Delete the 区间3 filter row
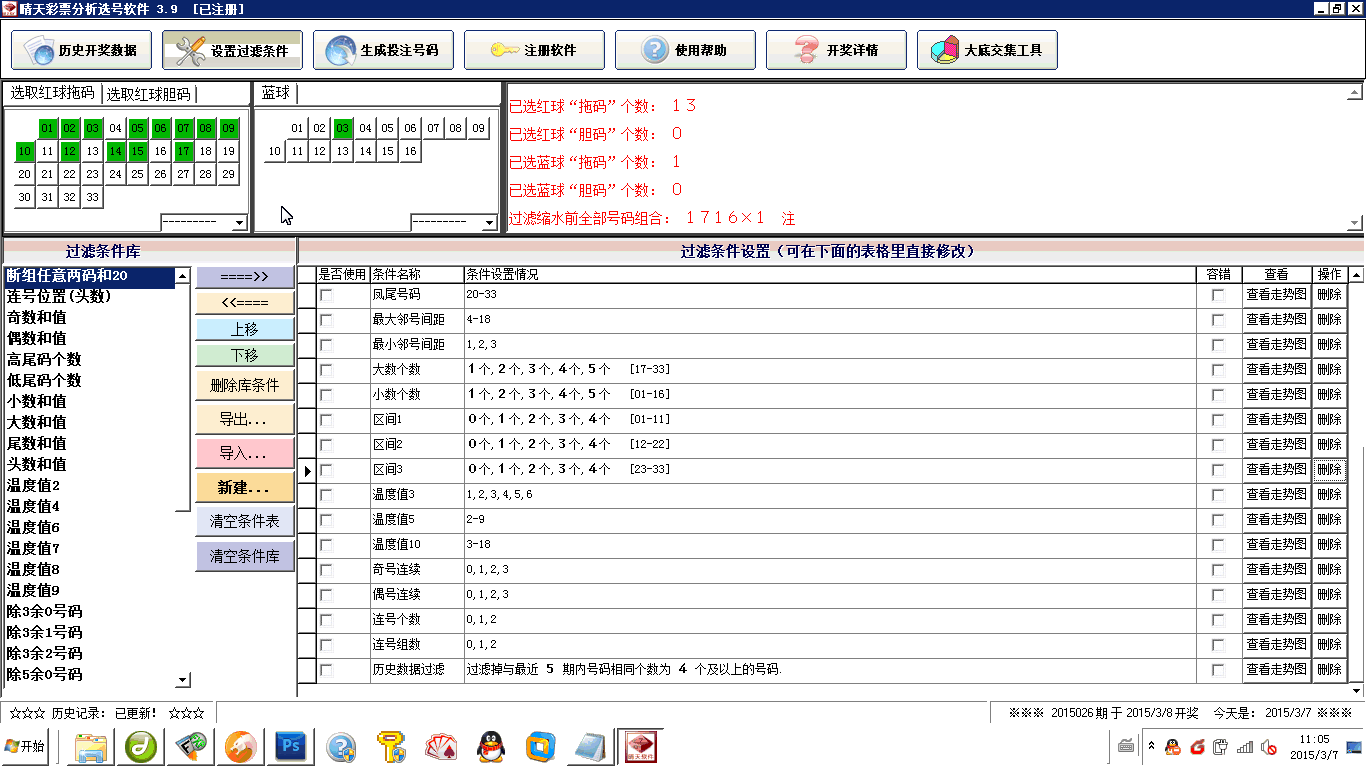The image size is (1366, 768). tap(1329, 470)
